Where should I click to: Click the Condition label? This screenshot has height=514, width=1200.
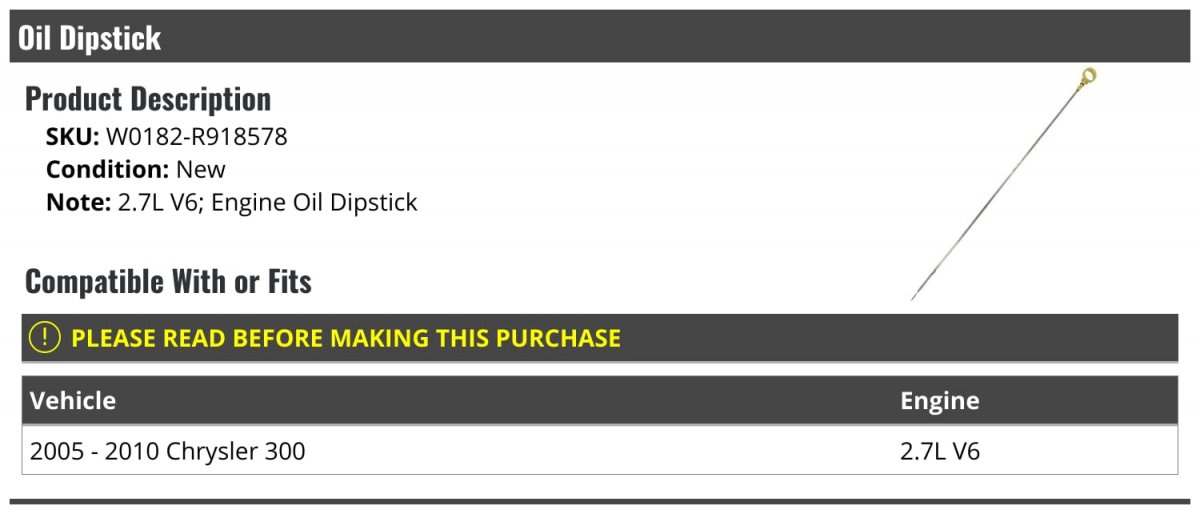pos(108,169)
